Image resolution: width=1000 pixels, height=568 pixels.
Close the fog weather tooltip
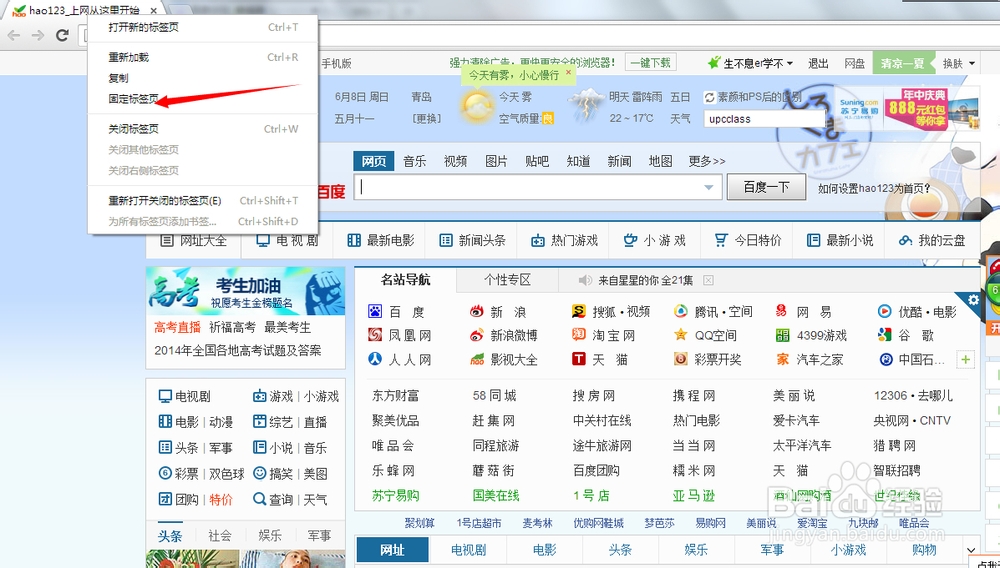point(568,73)
